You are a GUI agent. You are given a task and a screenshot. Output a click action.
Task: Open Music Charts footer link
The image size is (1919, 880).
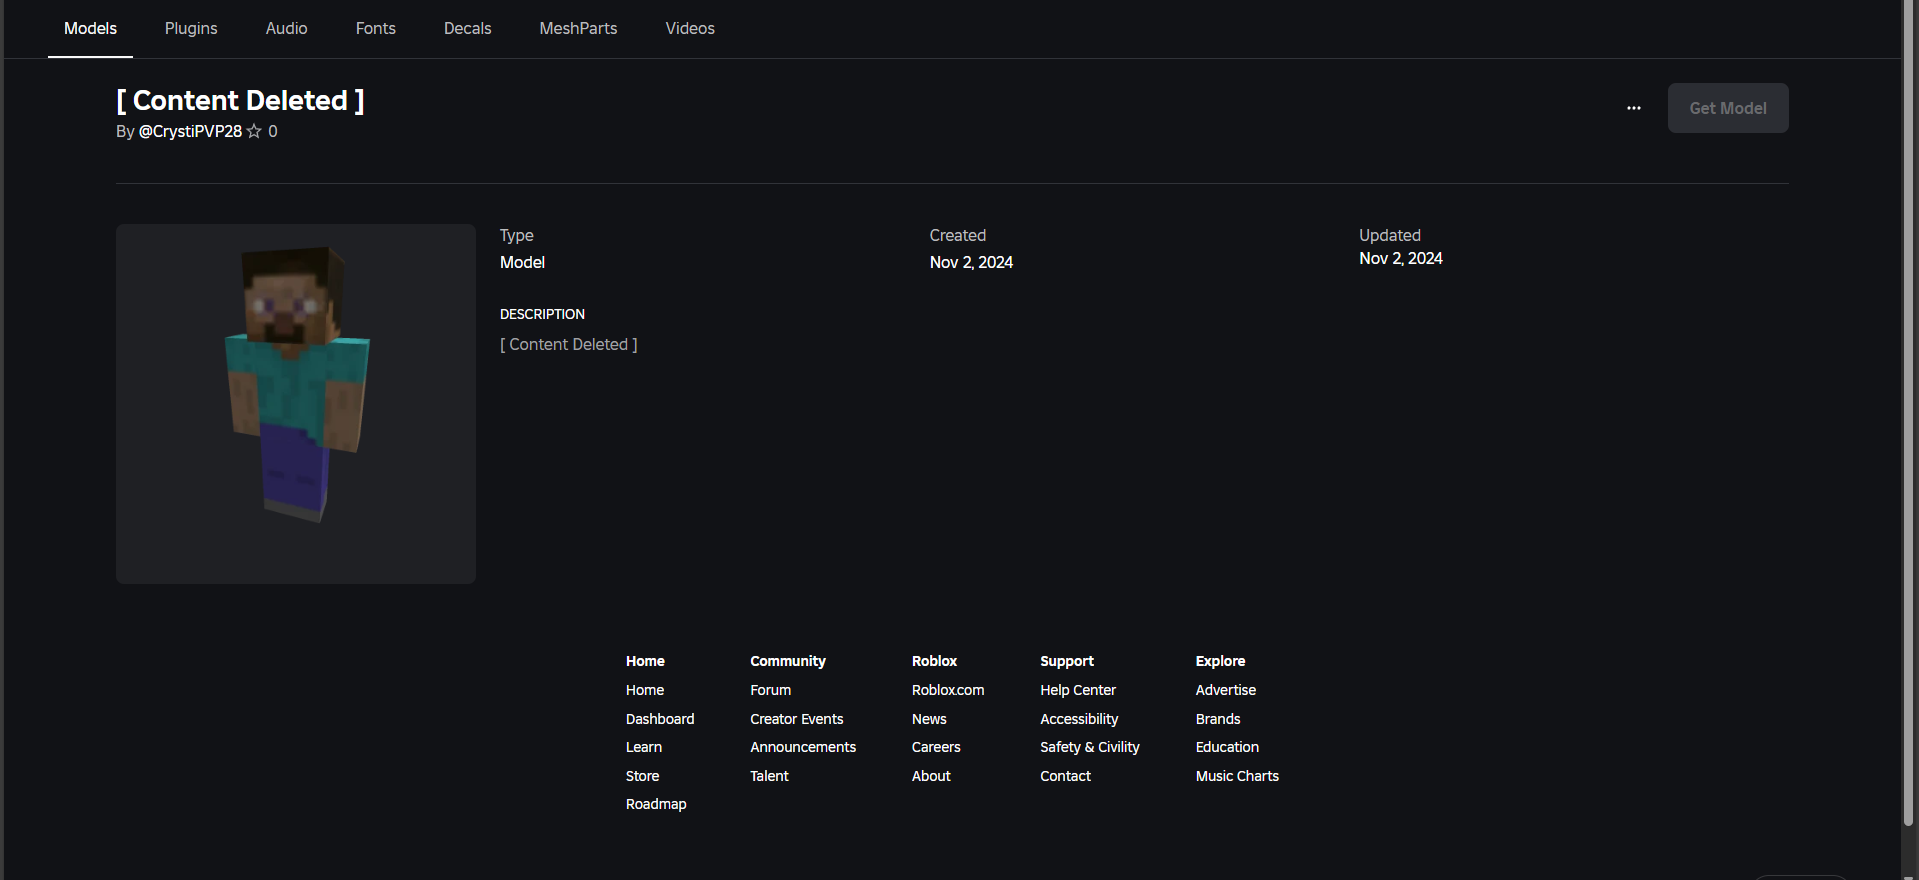click(1238, 776)
